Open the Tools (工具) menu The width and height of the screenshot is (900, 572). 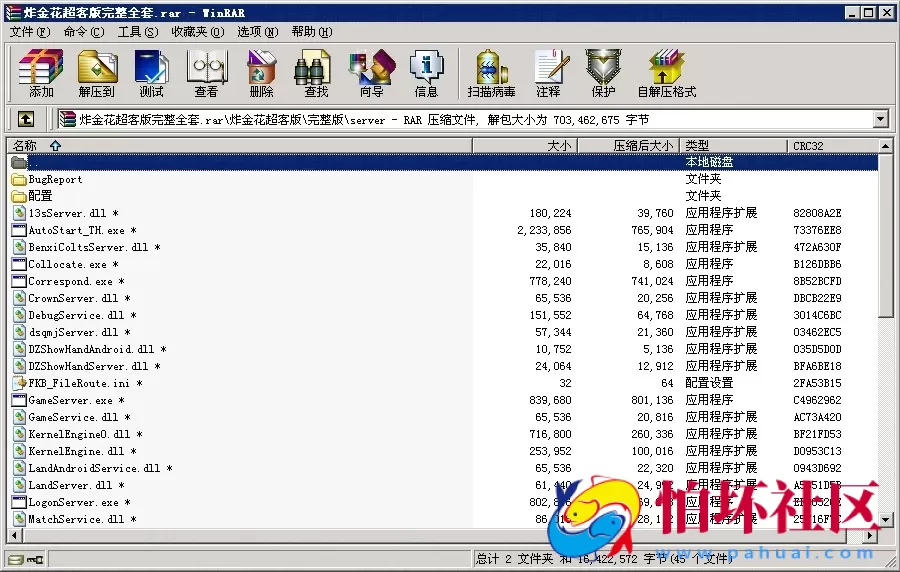click(x=138, y=32)
